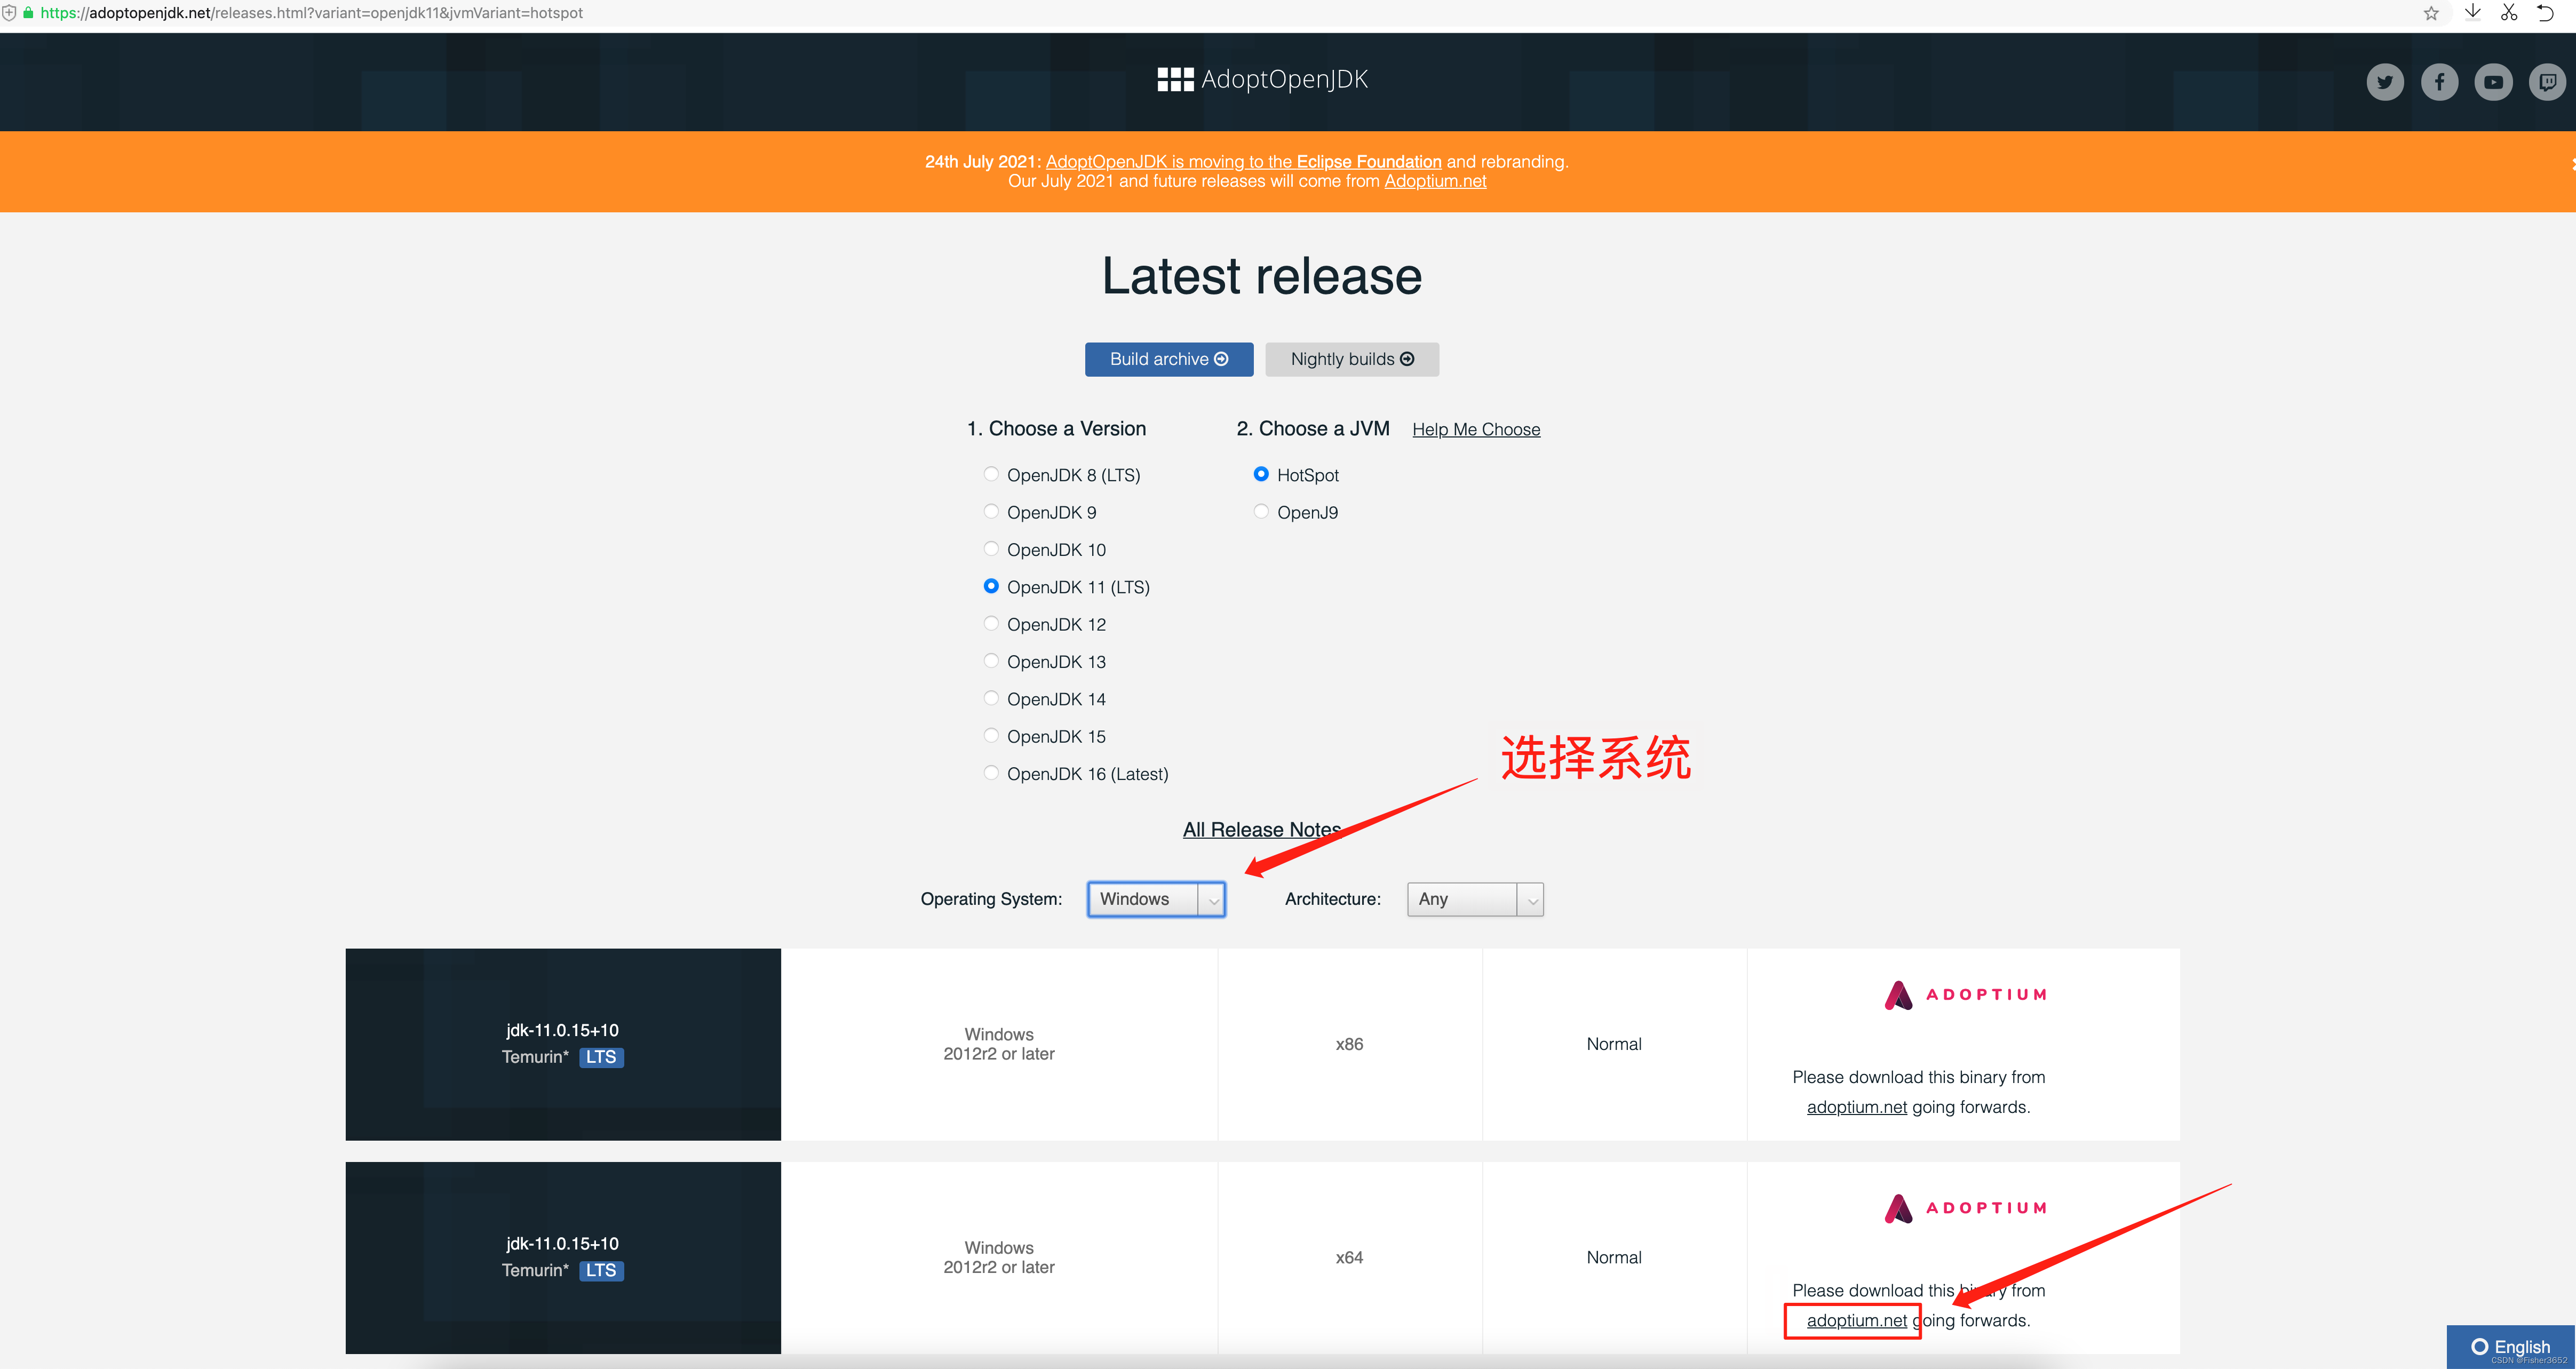Click the scissors screenshot icon in the toolbar
Viewport: 2576px width, 1369px height.
2509,13
